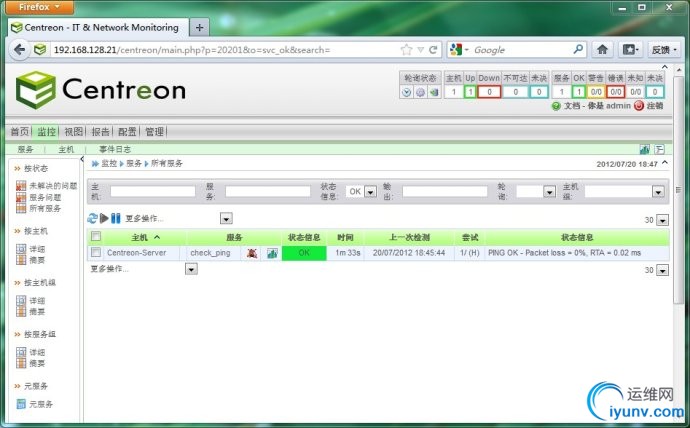Click the green help icon beside 文档
This screenshot has width=690, height=428.
tap(556, 106)
